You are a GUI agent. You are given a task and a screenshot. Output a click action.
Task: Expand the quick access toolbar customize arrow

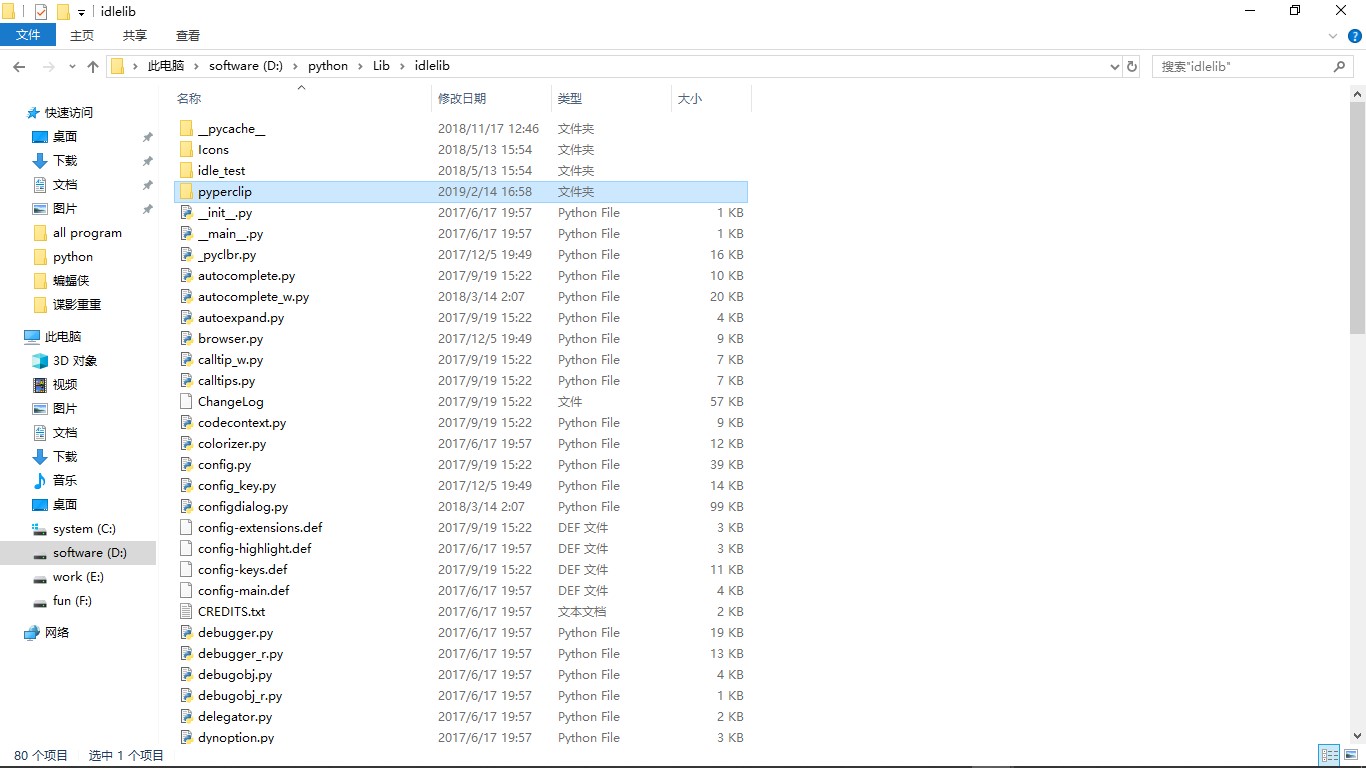point(81,12)
